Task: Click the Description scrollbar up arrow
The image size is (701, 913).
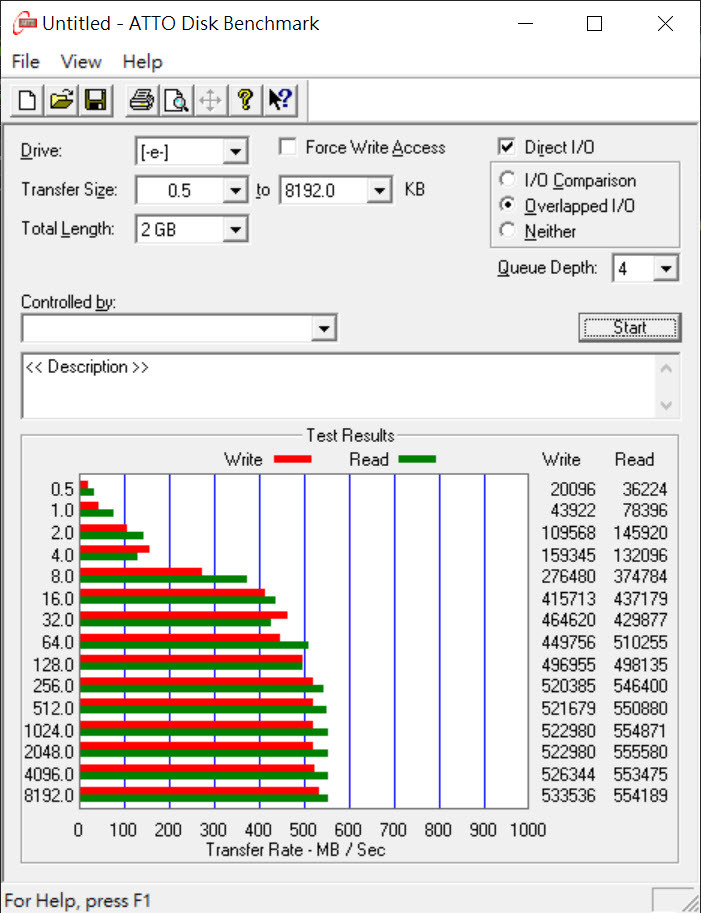Action: tap(667, 369)
